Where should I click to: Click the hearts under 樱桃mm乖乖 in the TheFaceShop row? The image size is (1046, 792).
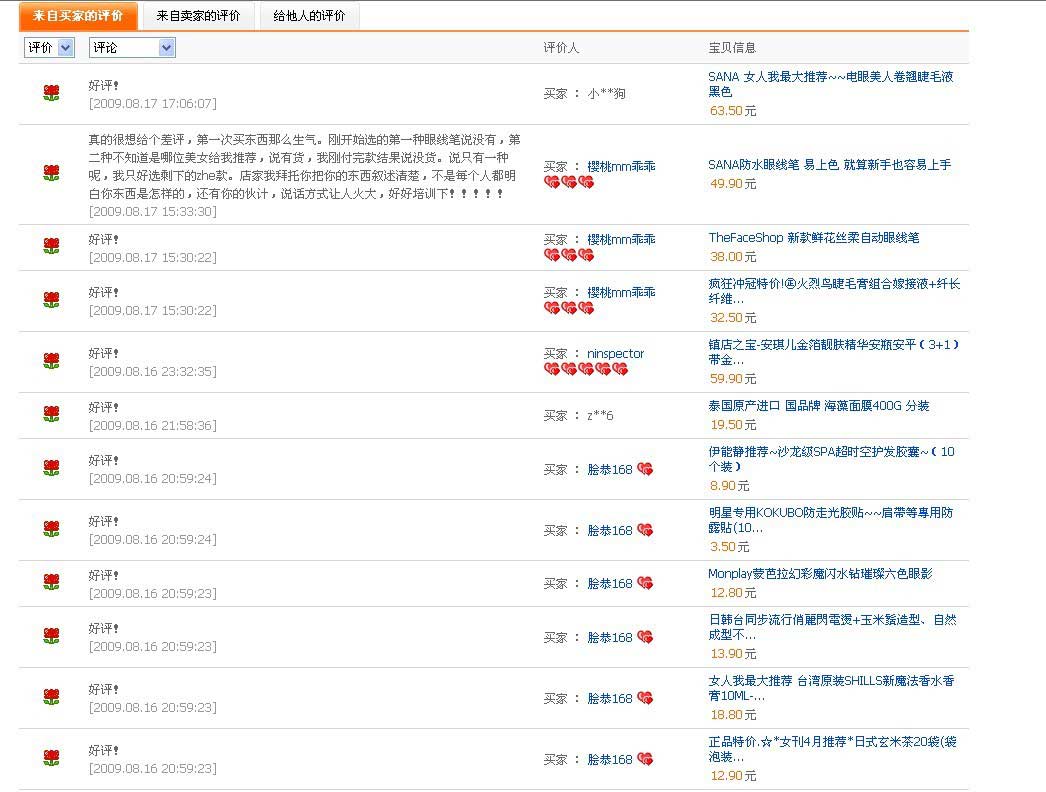(x=569, y=255)
